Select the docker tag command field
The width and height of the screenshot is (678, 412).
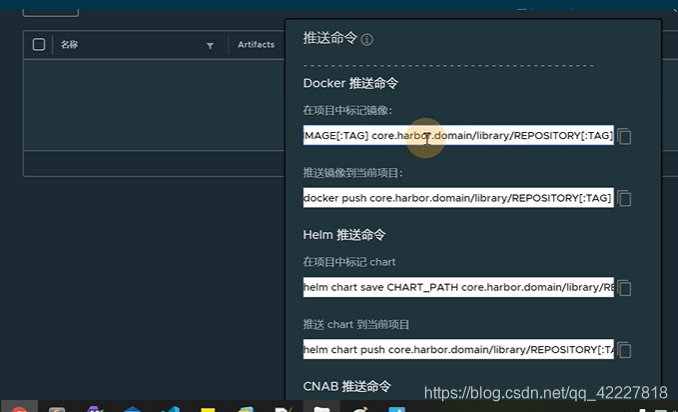coord(458,135)
